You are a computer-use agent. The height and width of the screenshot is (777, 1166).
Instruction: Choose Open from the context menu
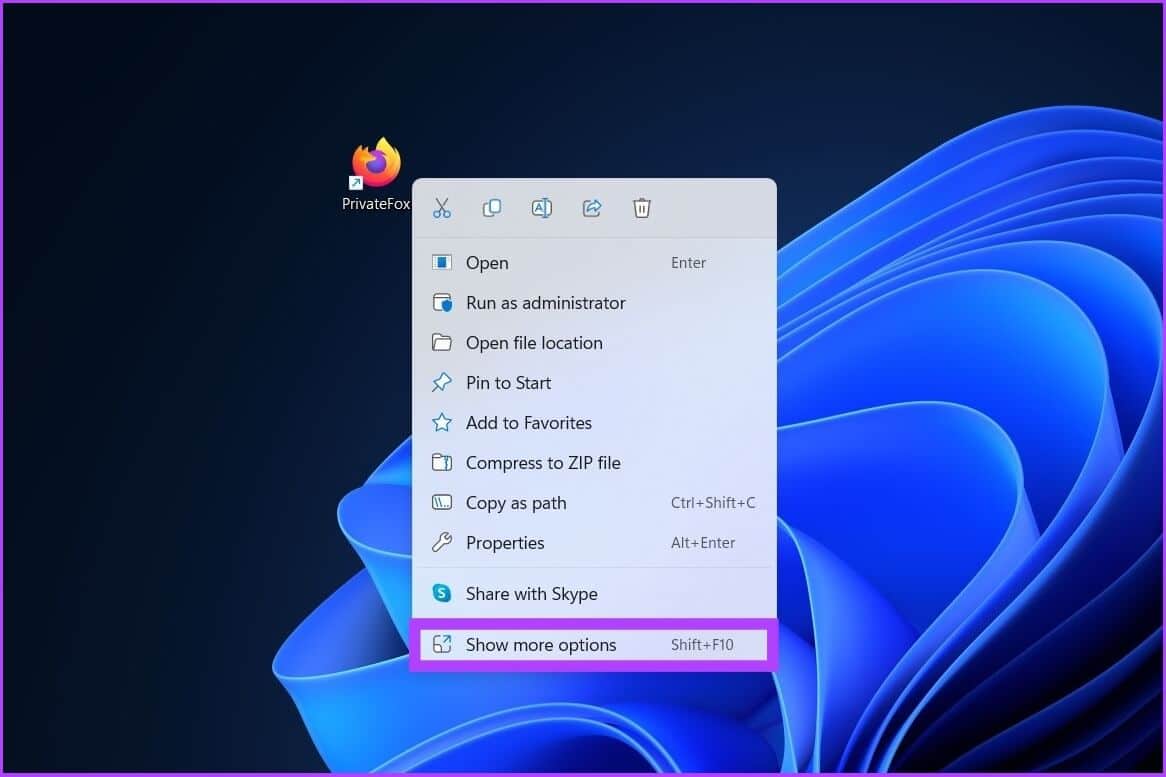594,262
